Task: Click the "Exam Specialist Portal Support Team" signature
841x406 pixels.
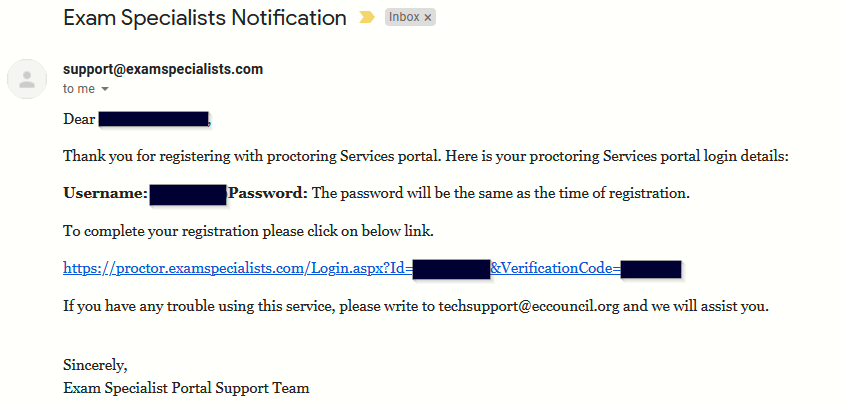Action: coord(186,388)
